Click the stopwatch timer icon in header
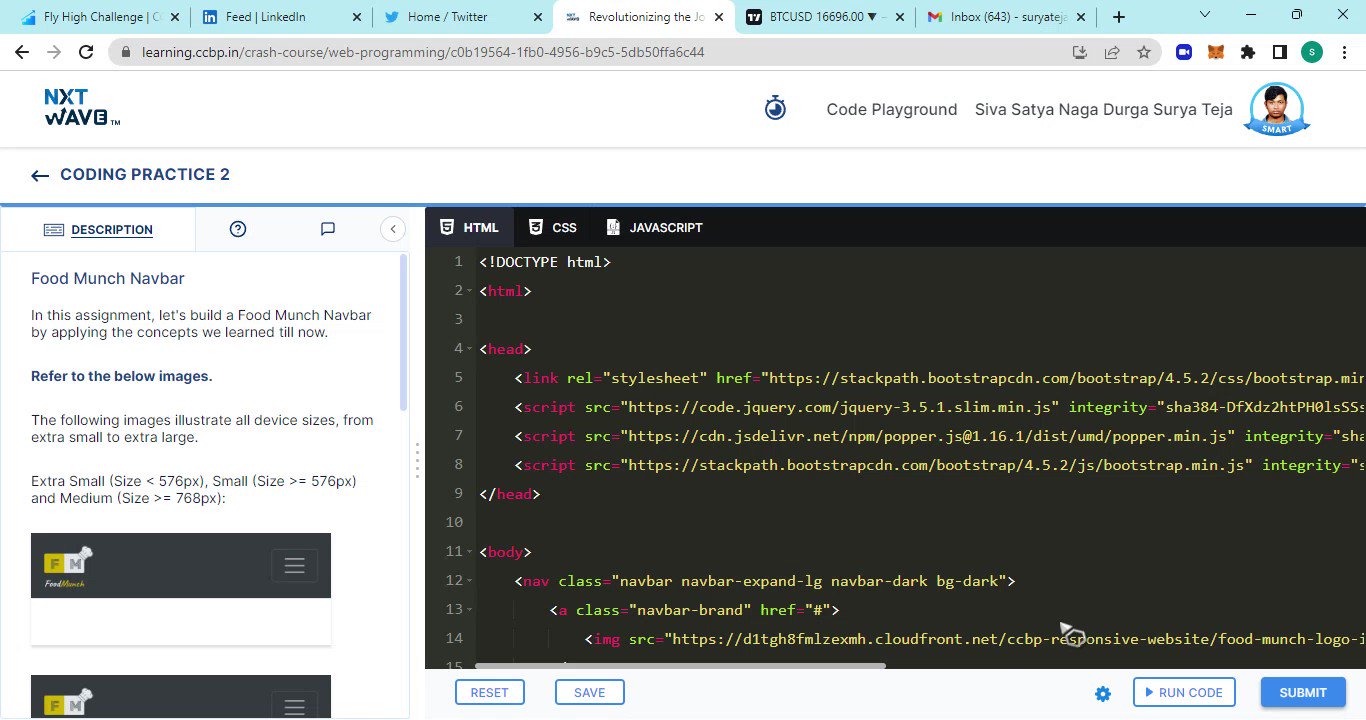This screenshot has width=1366, height=720. [x=775, y=108]
